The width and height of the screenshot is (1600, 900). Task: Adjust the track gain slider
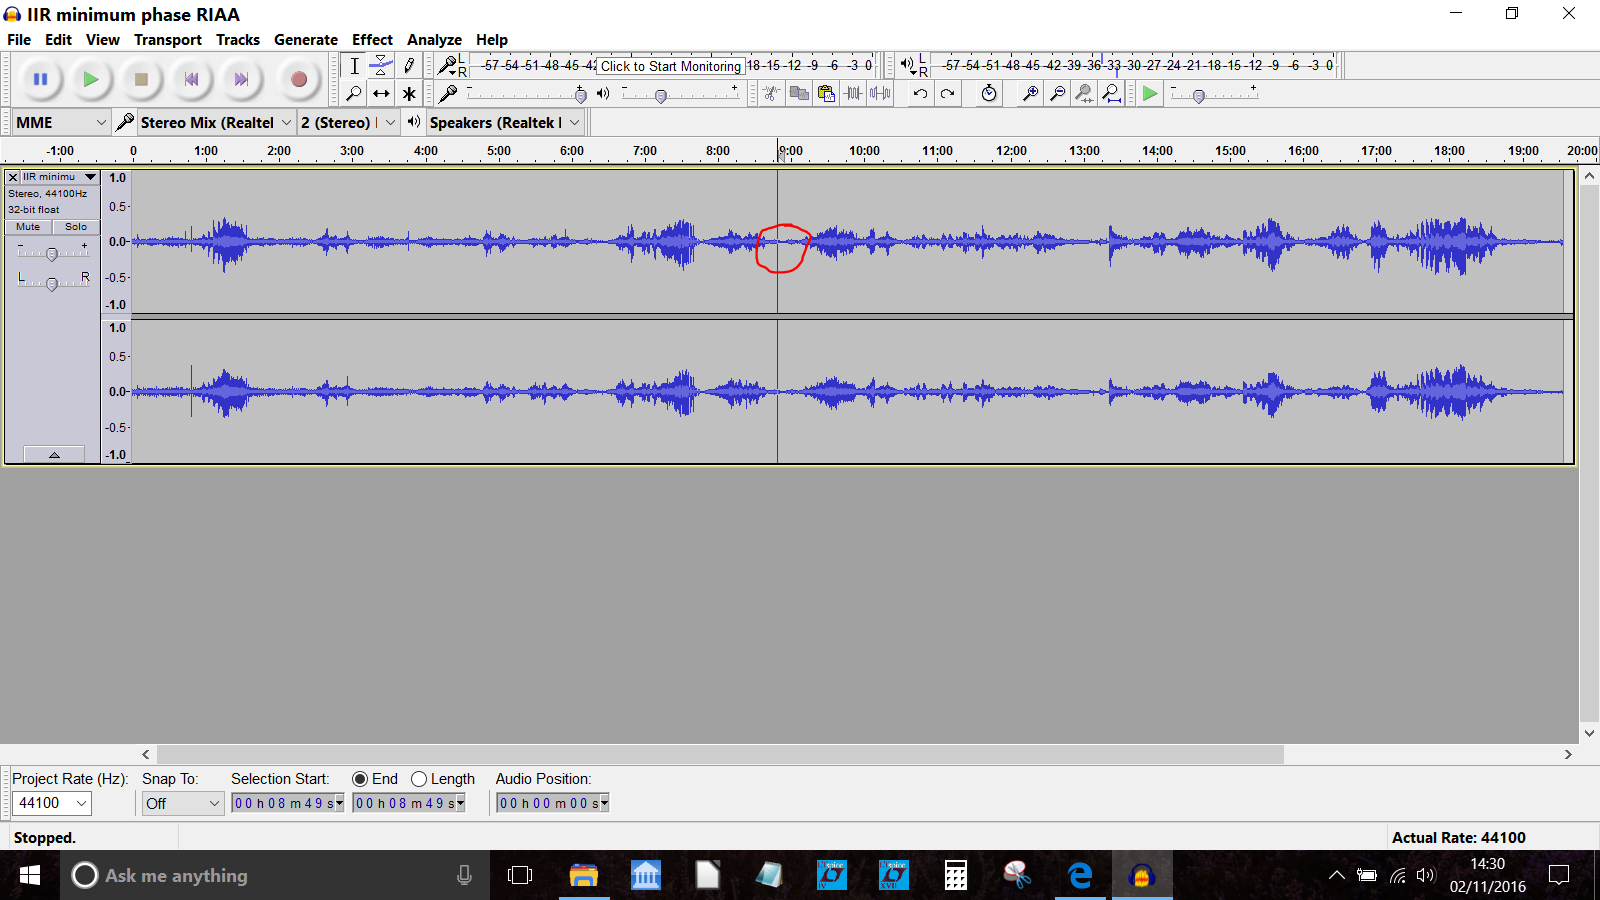52,254
